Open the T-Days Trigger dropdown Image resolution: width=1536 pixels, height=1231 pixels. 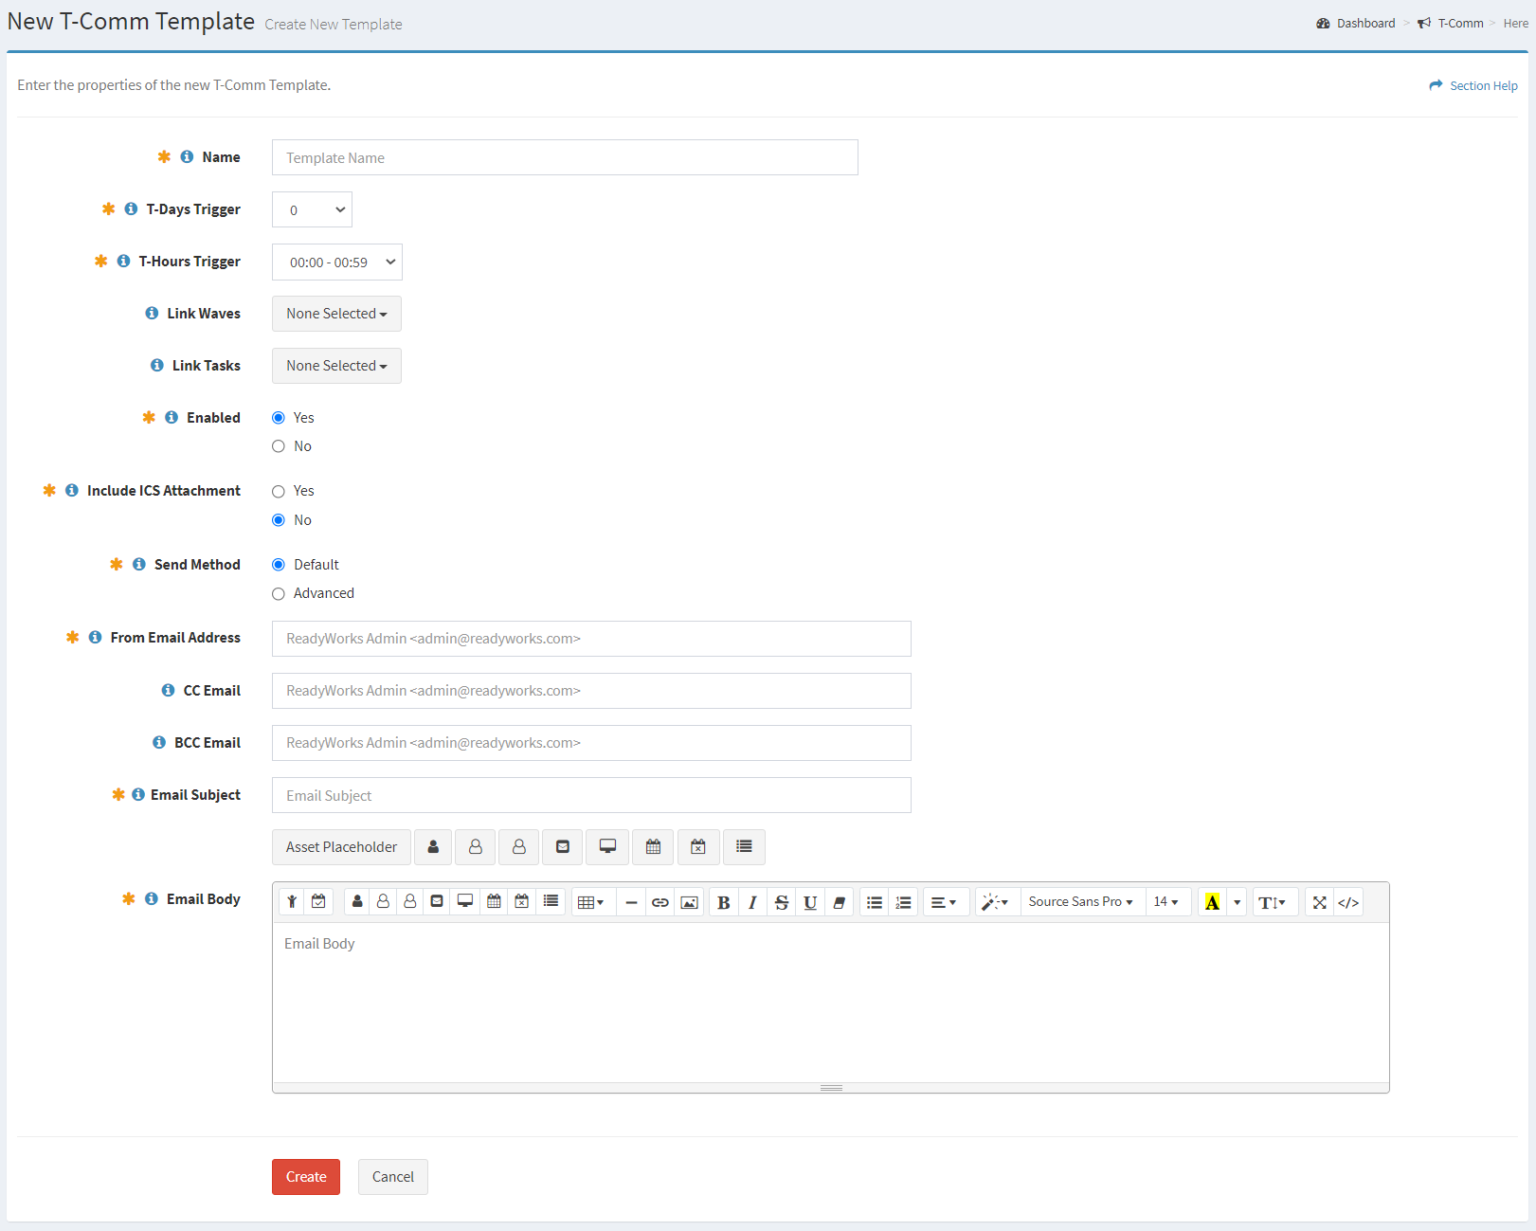[311, 209]
